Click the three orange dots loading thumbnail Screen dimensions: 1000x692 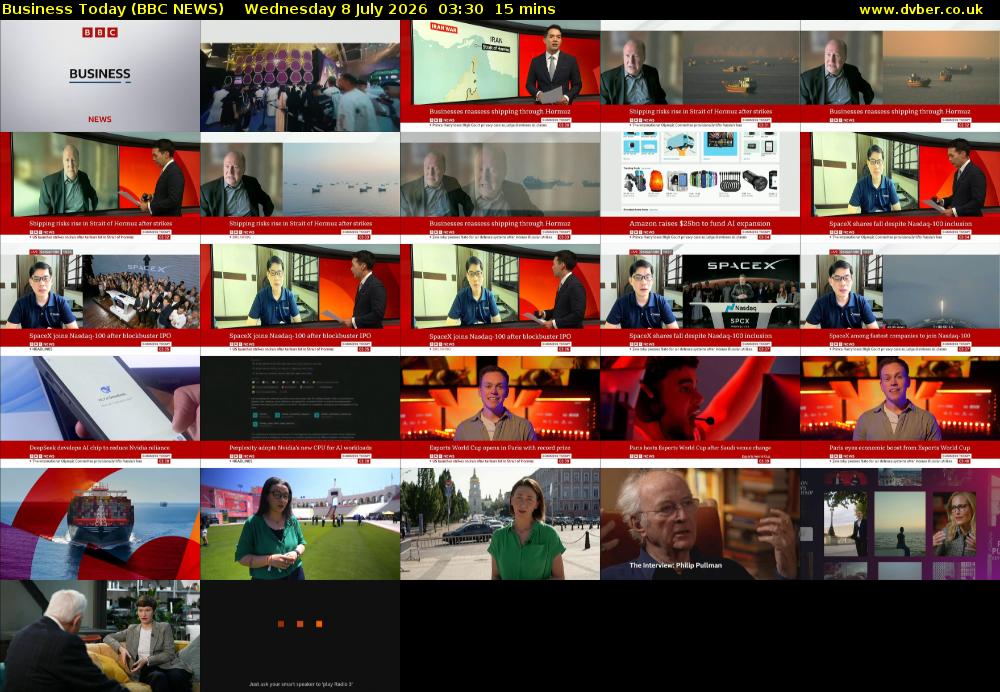tap(300, 636)
